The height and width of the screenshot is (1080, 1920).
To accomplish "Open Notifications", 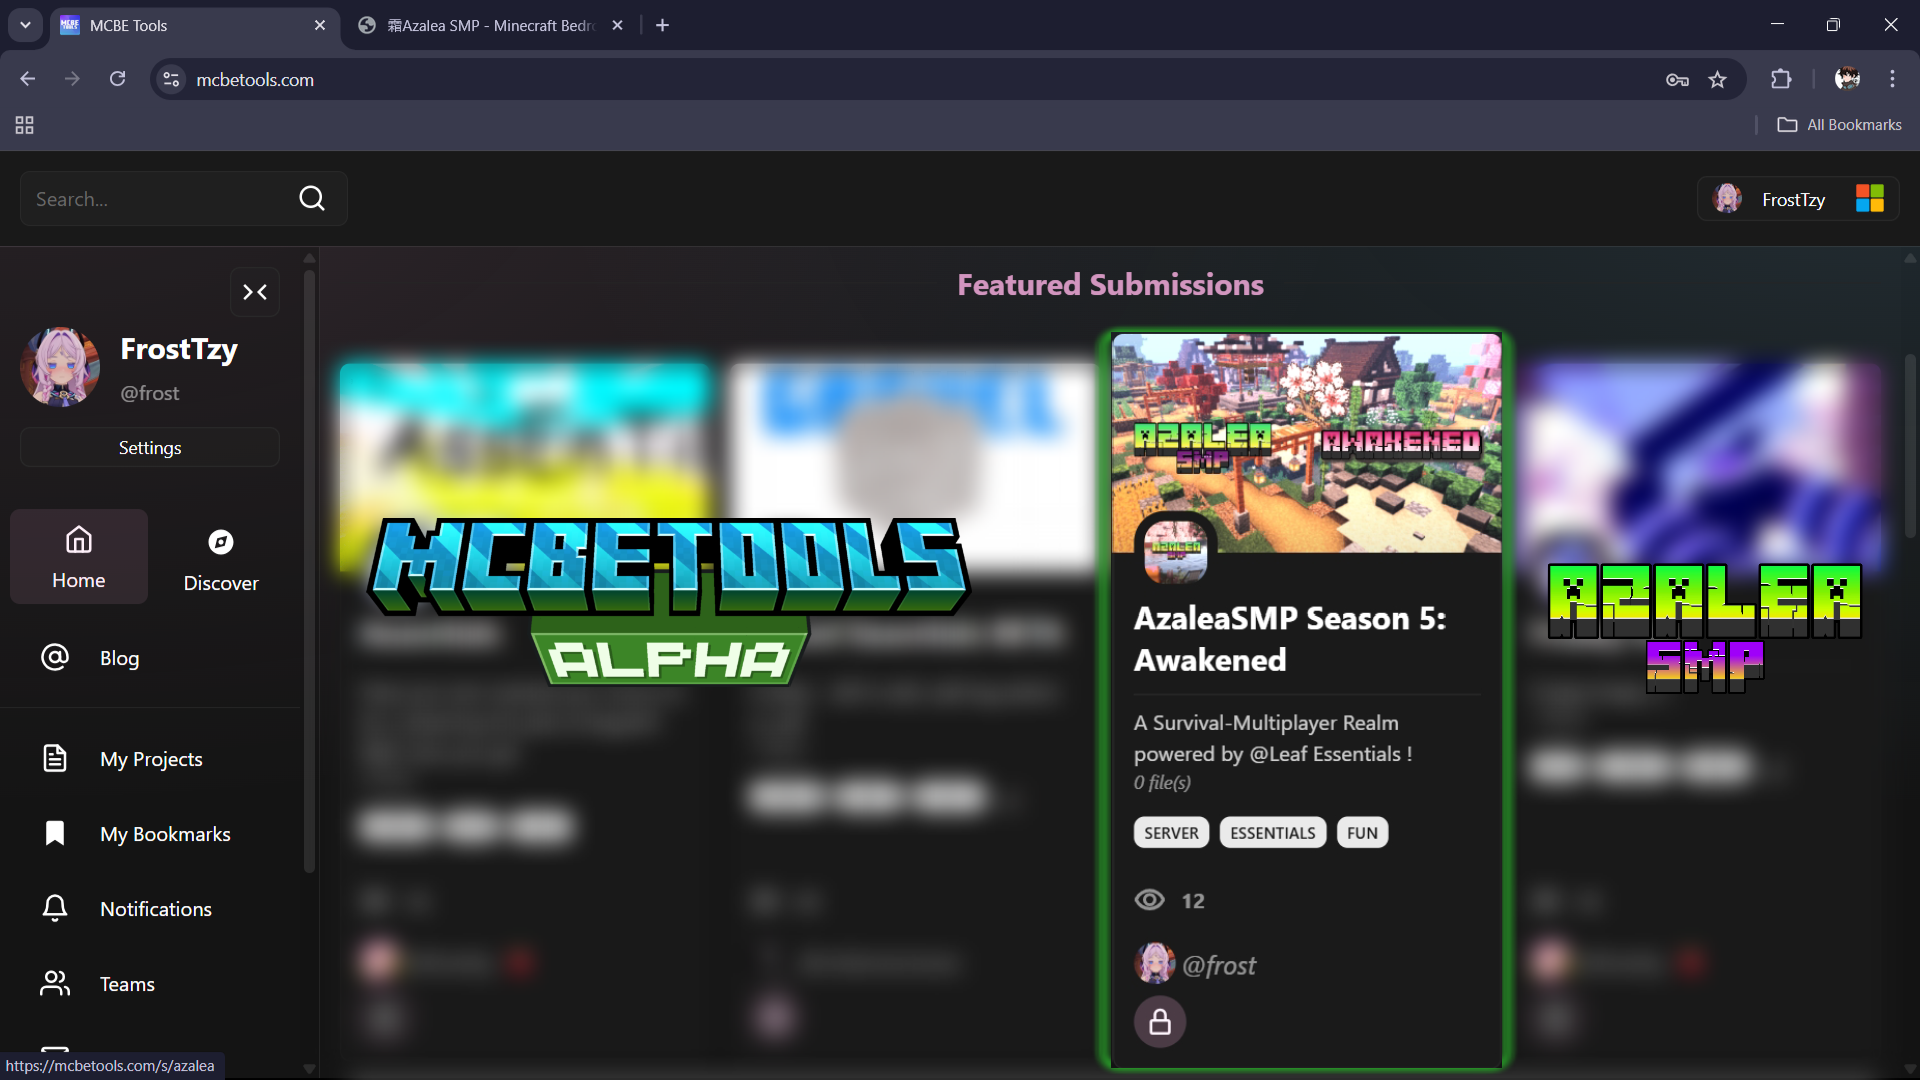I will 126,909.
